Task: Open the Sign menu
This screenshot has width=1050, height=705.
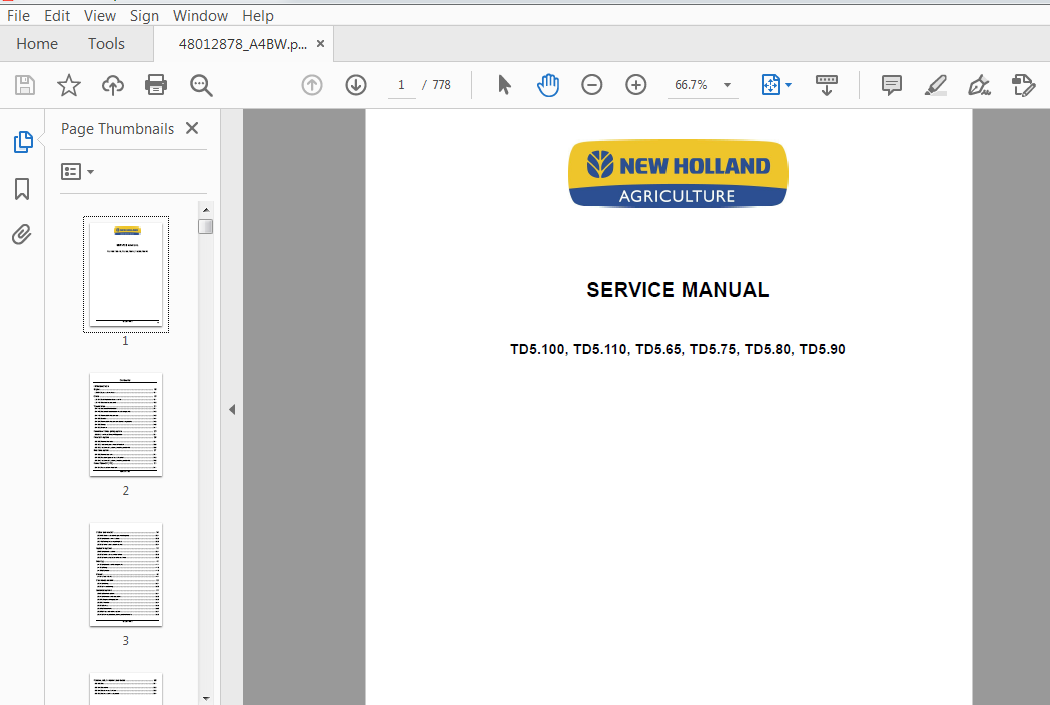Action: (x=144, y=15)
